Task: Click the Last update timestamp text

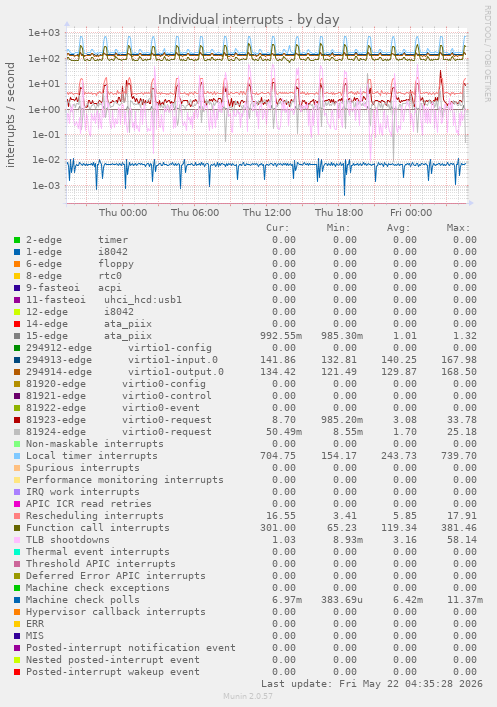Action: [x=372, y=684]
